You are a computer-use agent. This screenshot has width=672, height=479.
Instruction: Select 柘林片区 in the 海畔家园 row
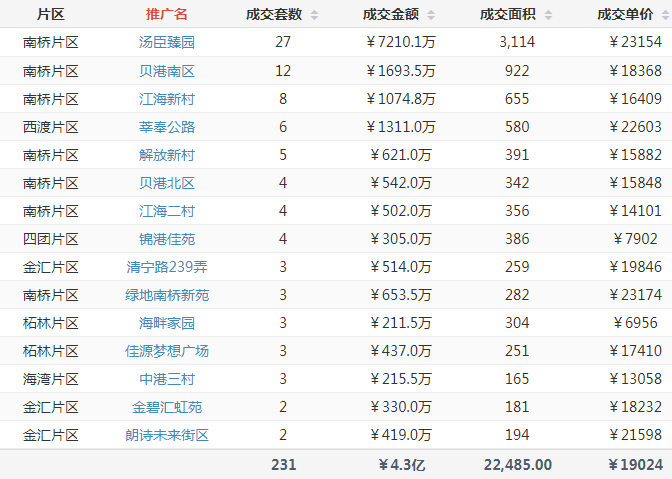51,323
